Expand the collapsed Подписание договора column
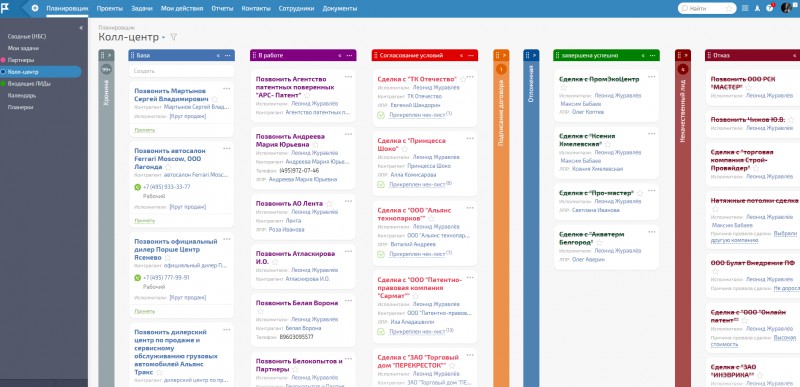This screenshot has width=800, height=387. point(505,55)
